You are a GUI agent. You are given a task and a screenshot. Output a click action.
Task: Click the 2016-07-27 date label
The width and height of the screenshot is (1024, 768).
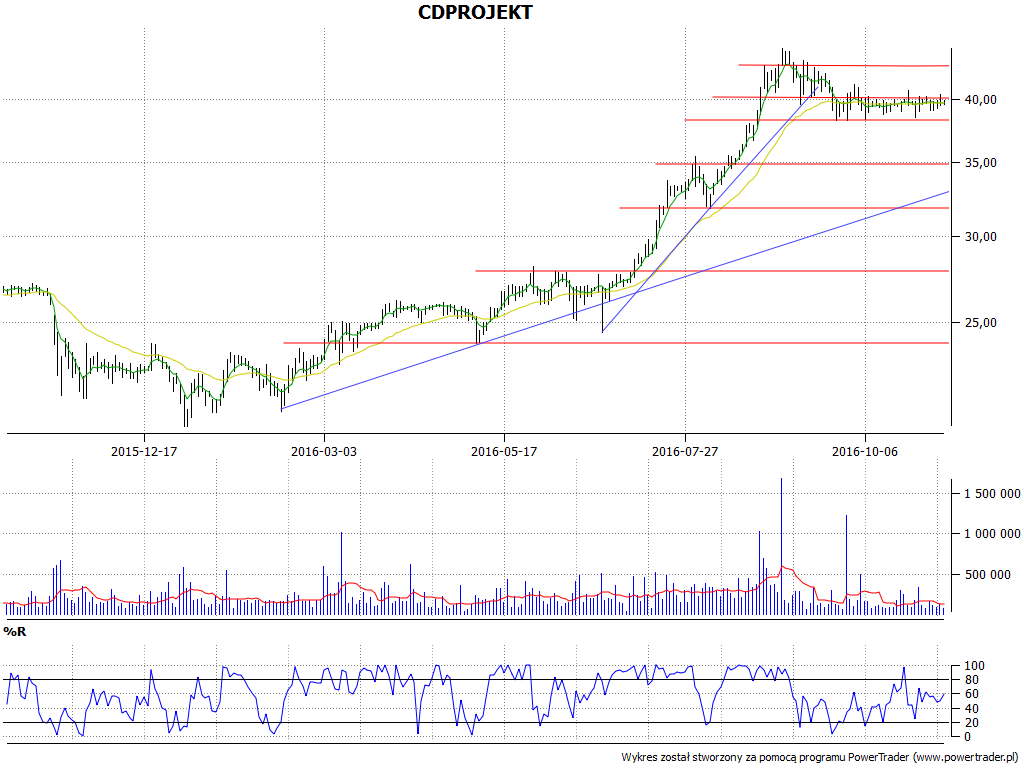pos(685,451)
